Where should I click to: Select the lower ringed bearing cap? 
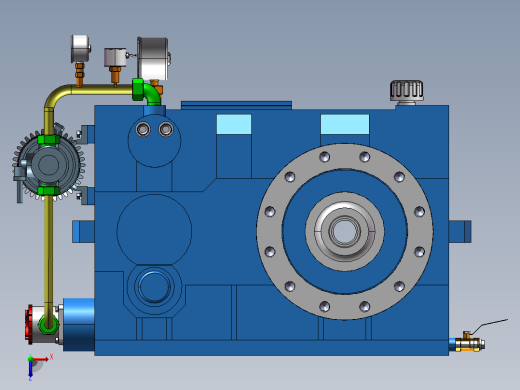(154, 287)
